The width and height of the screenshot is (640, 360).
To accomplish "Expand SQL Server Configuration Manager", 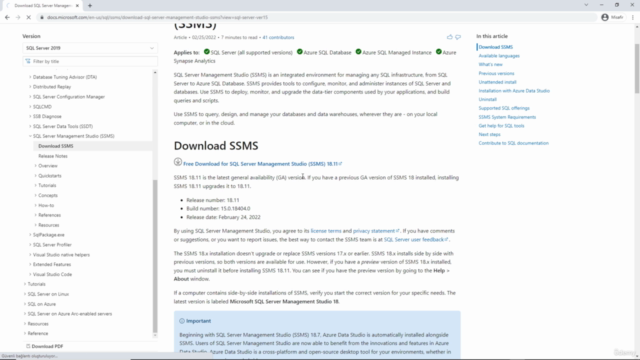I will click(30, 97).
